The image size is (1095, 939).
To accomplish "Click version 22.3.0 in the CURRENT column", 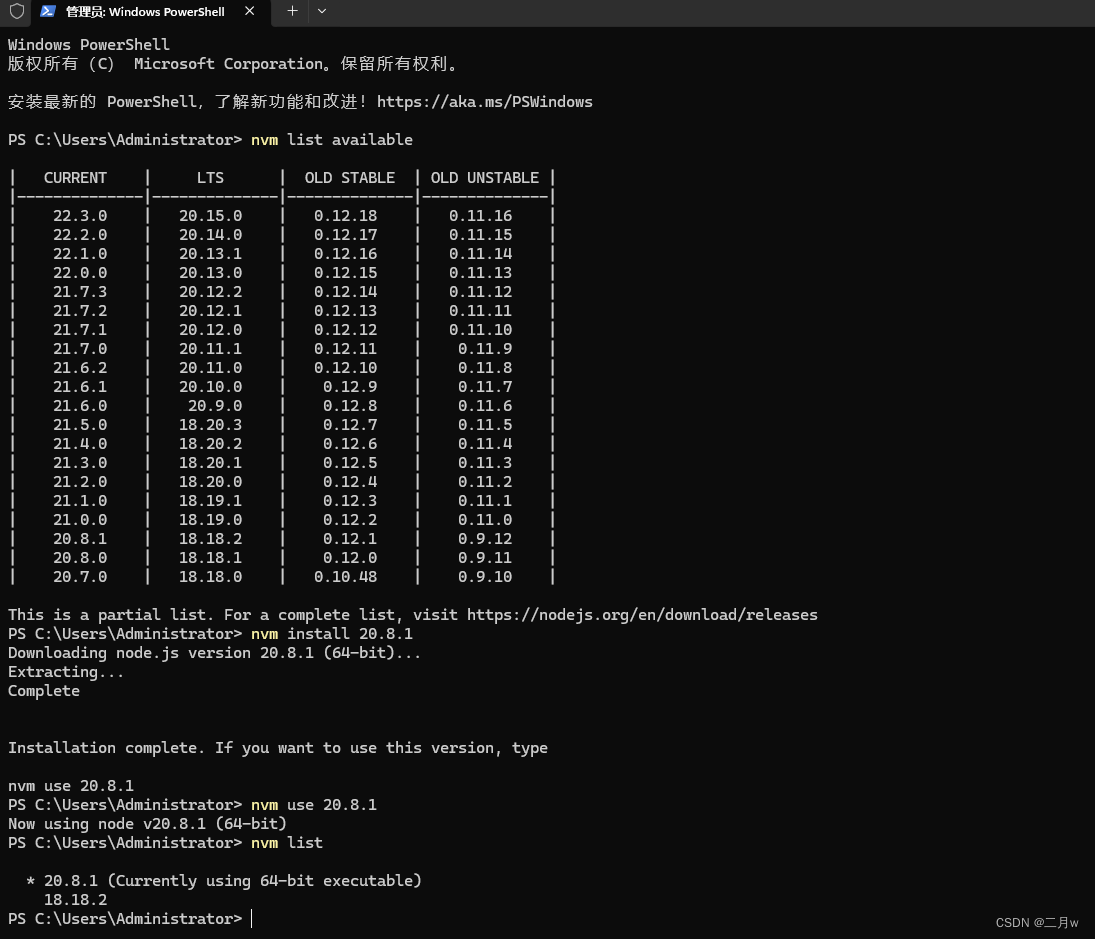I will 80,216.
